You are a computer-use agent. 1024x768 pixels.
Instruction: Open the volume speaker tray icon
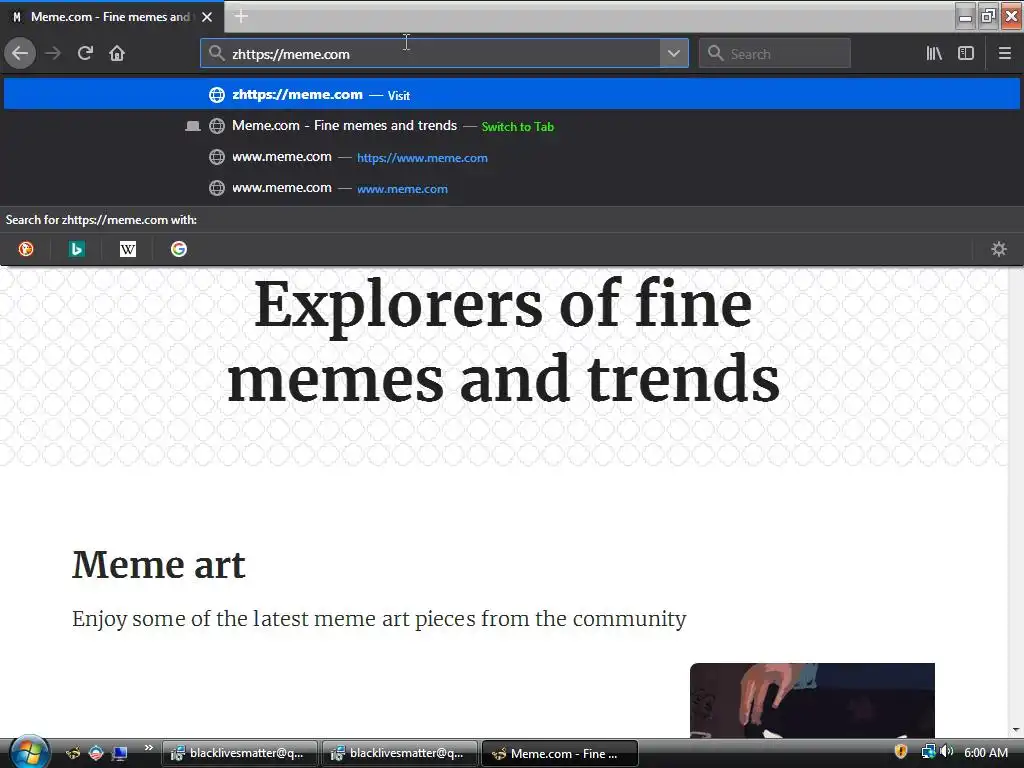(x=947, y=752)
